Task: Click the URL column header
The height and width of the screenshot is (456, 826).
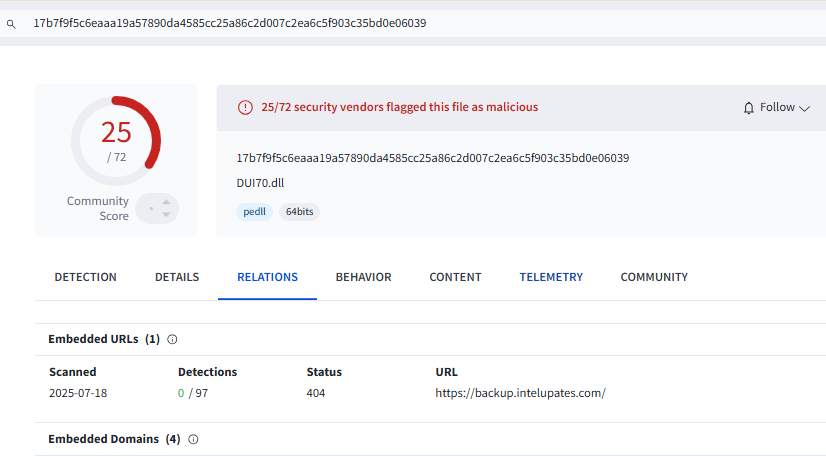Action: click(446, 372)
